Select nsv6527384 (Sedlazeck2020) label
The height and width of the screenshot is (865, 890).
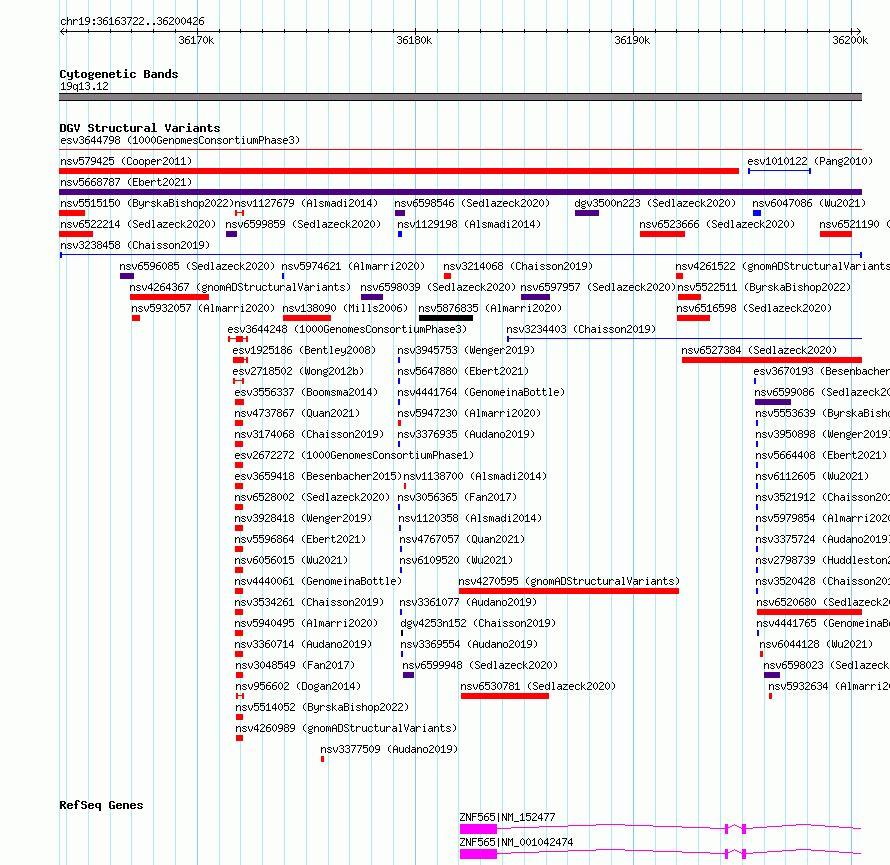click(x=759, y=350)
